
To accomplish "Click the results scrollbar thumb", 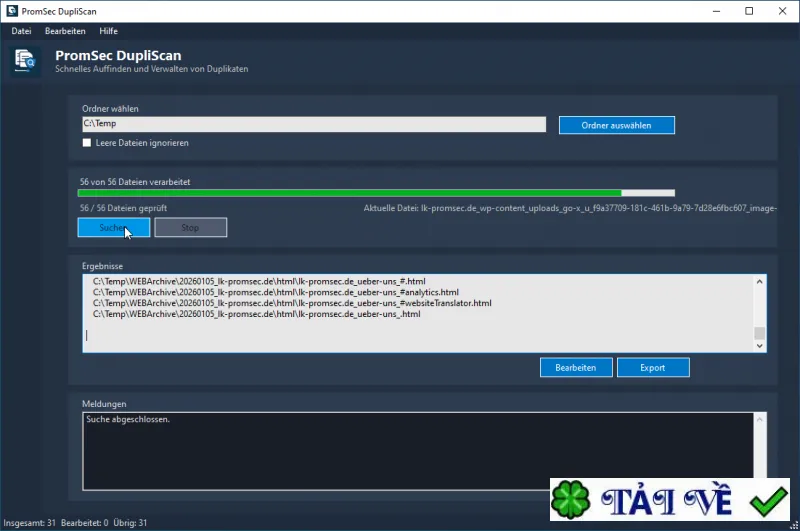I will coord(759,333).
